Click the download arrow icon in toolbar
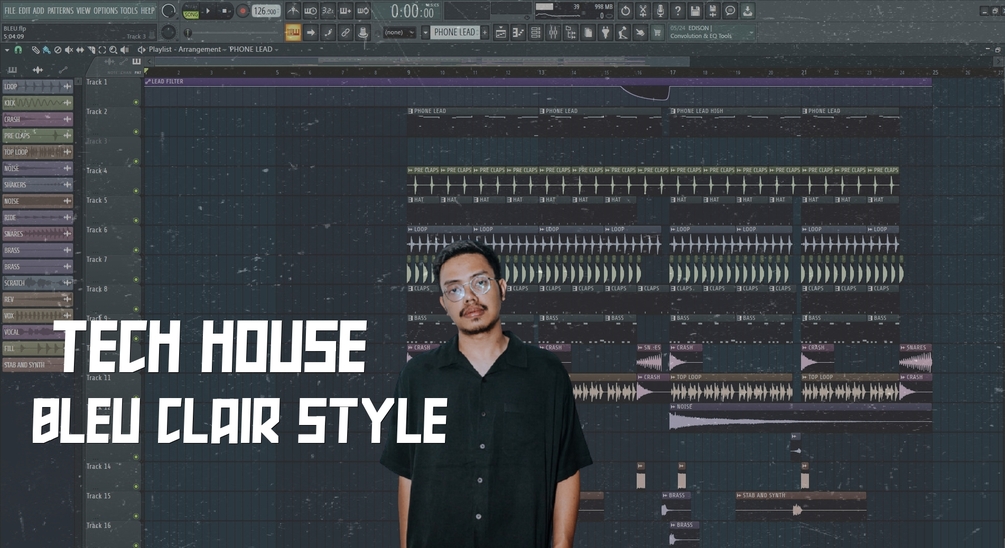The height and width of the screenshot is (548, 1005). coord(747,11)
